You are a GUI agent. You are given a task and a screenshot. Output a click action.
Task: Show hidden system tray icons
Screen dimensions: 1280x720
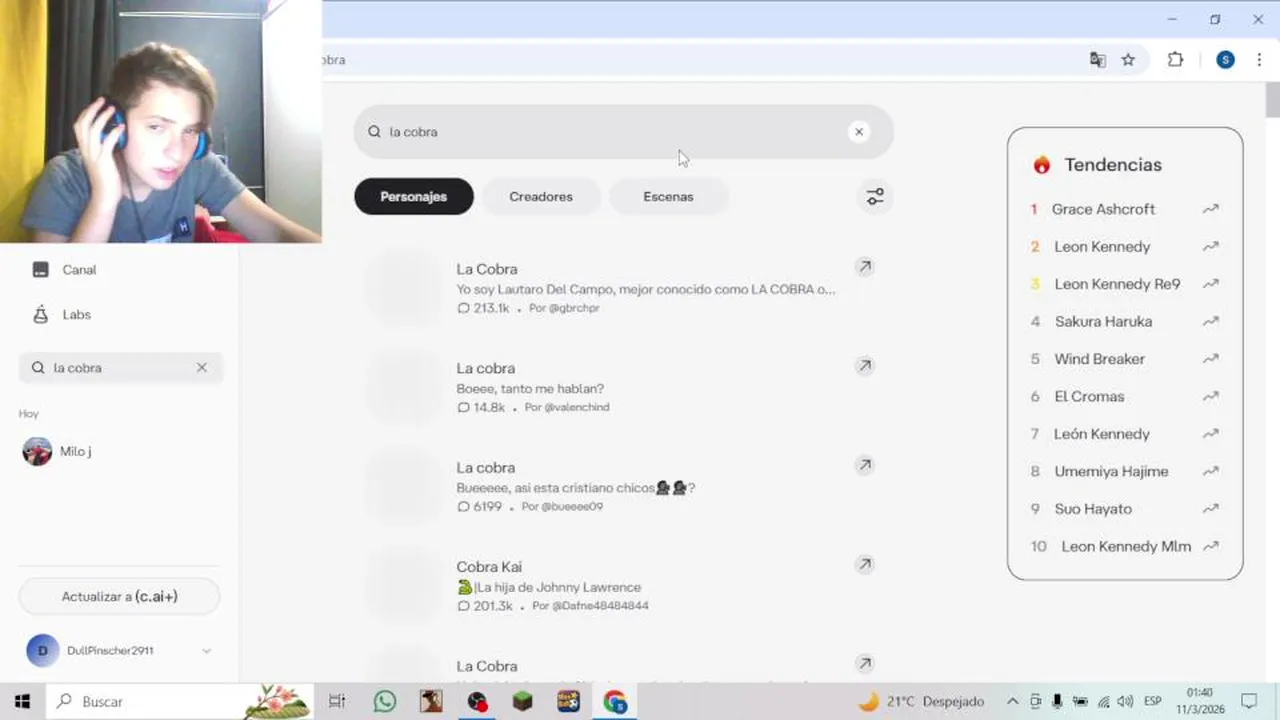[x=1012, y=702]
